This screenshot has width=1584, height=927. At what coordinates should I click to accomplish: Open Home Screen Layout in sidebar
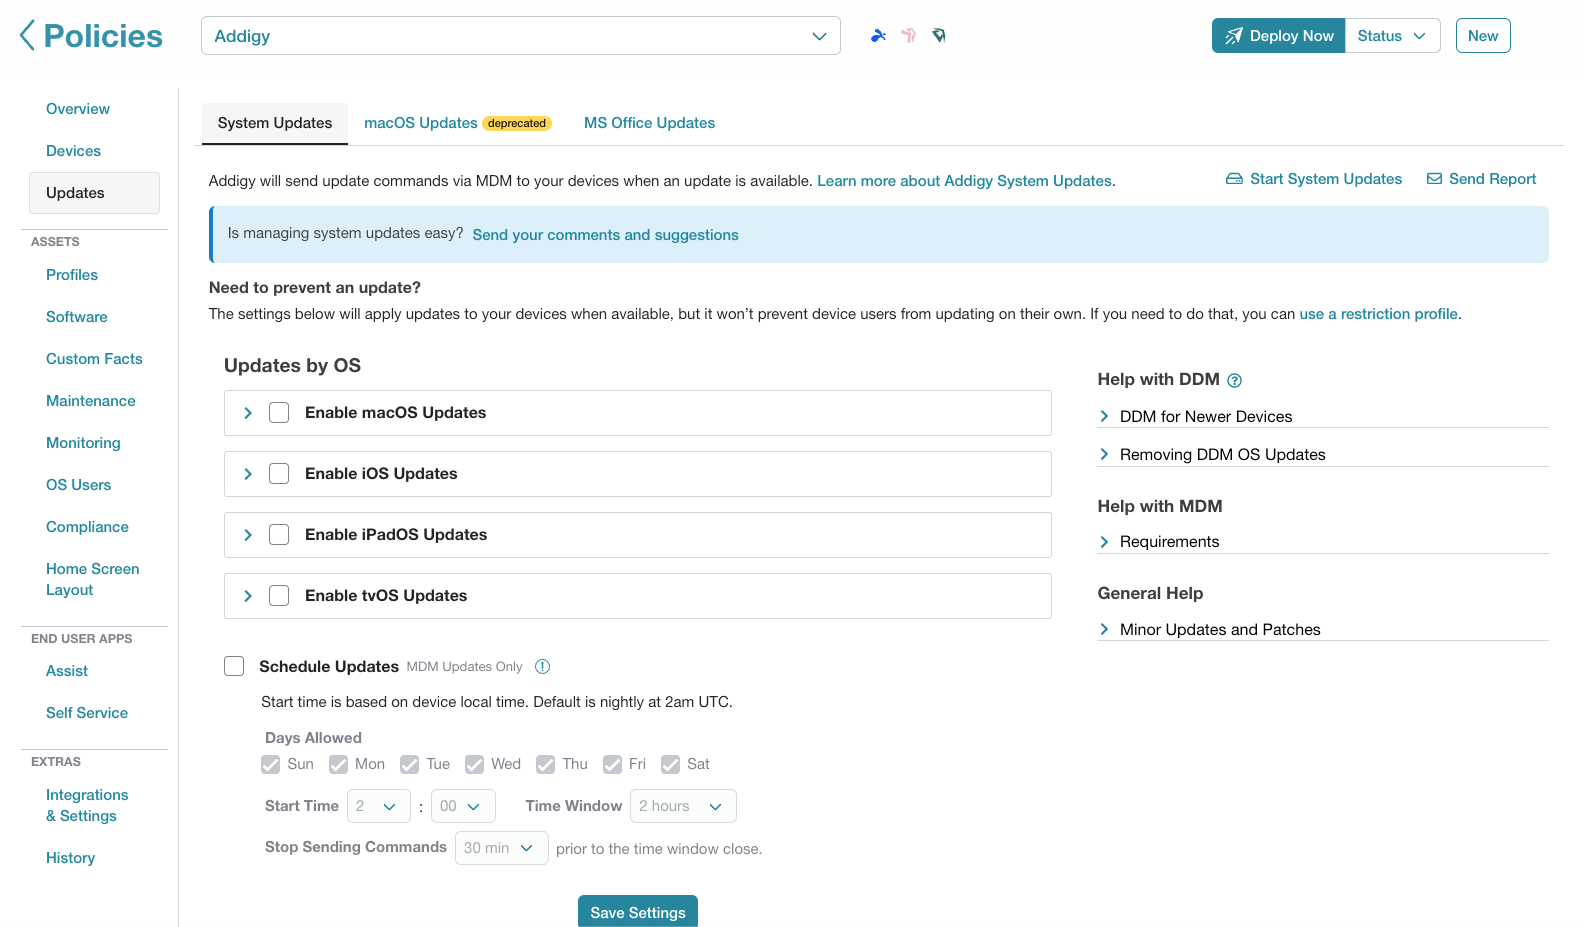click(x=92, y=579)
